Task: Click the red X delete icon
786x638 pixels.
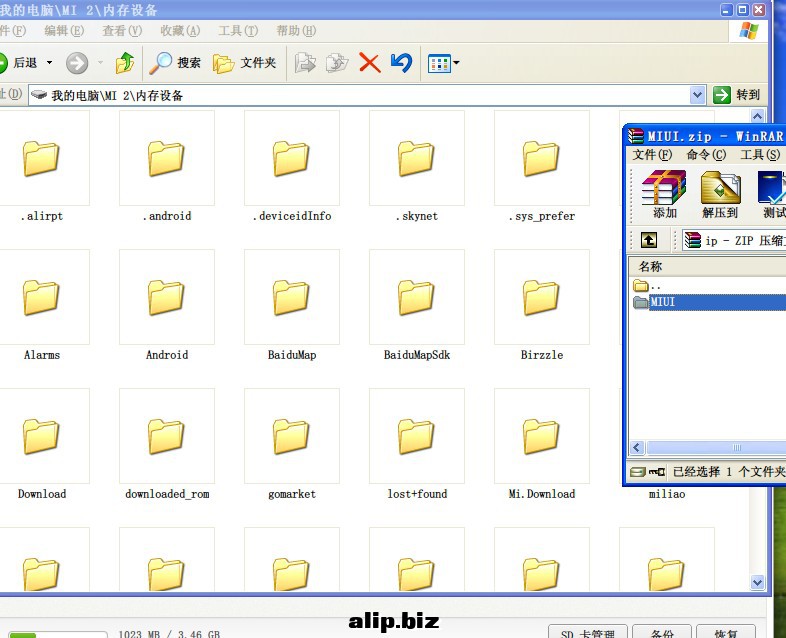Action: click(x=369, y=63)
